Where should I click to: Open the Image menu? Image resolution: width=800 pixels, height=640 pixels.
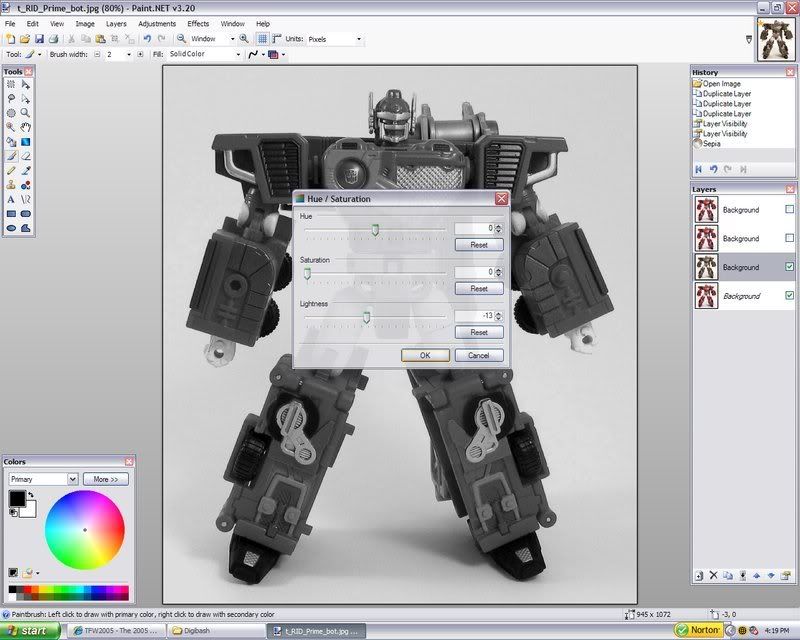click(x=85, y=23)
